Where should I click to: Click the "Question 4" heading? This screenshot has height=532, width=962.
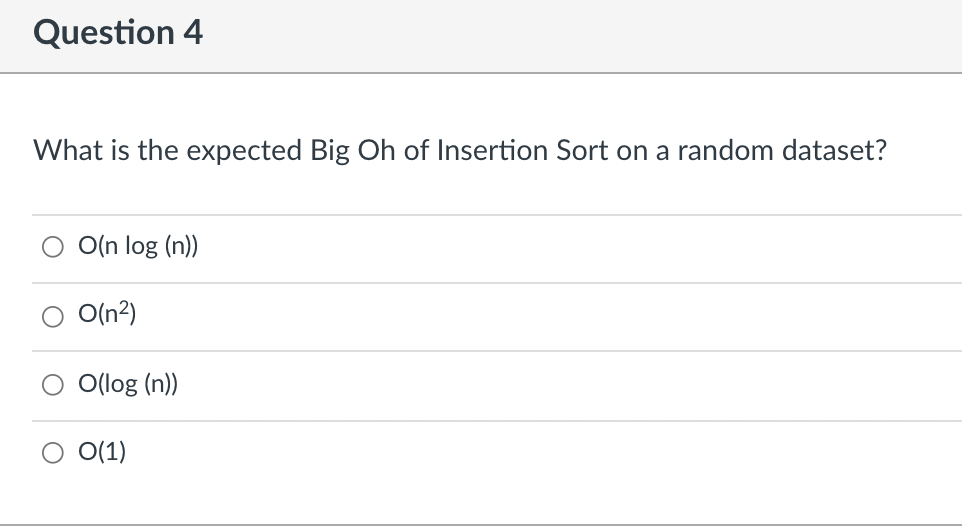pyautogui.click(x=118, y=33)
